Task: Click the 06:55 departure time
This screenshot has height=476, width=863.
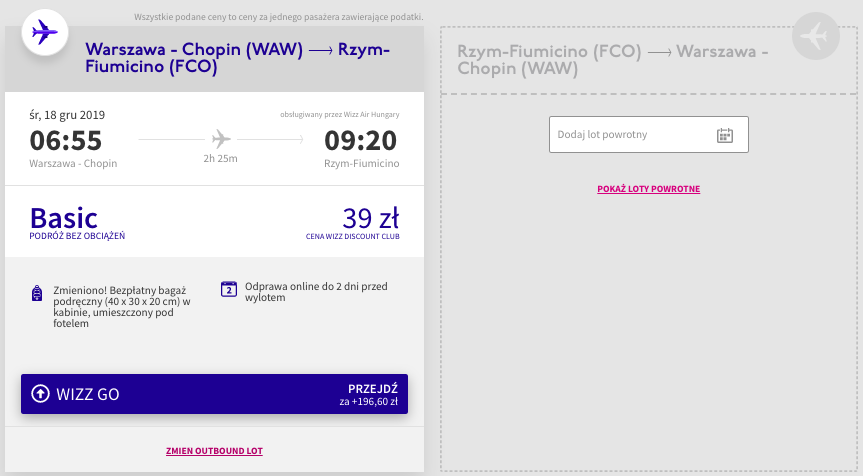Action: [65, 140]
